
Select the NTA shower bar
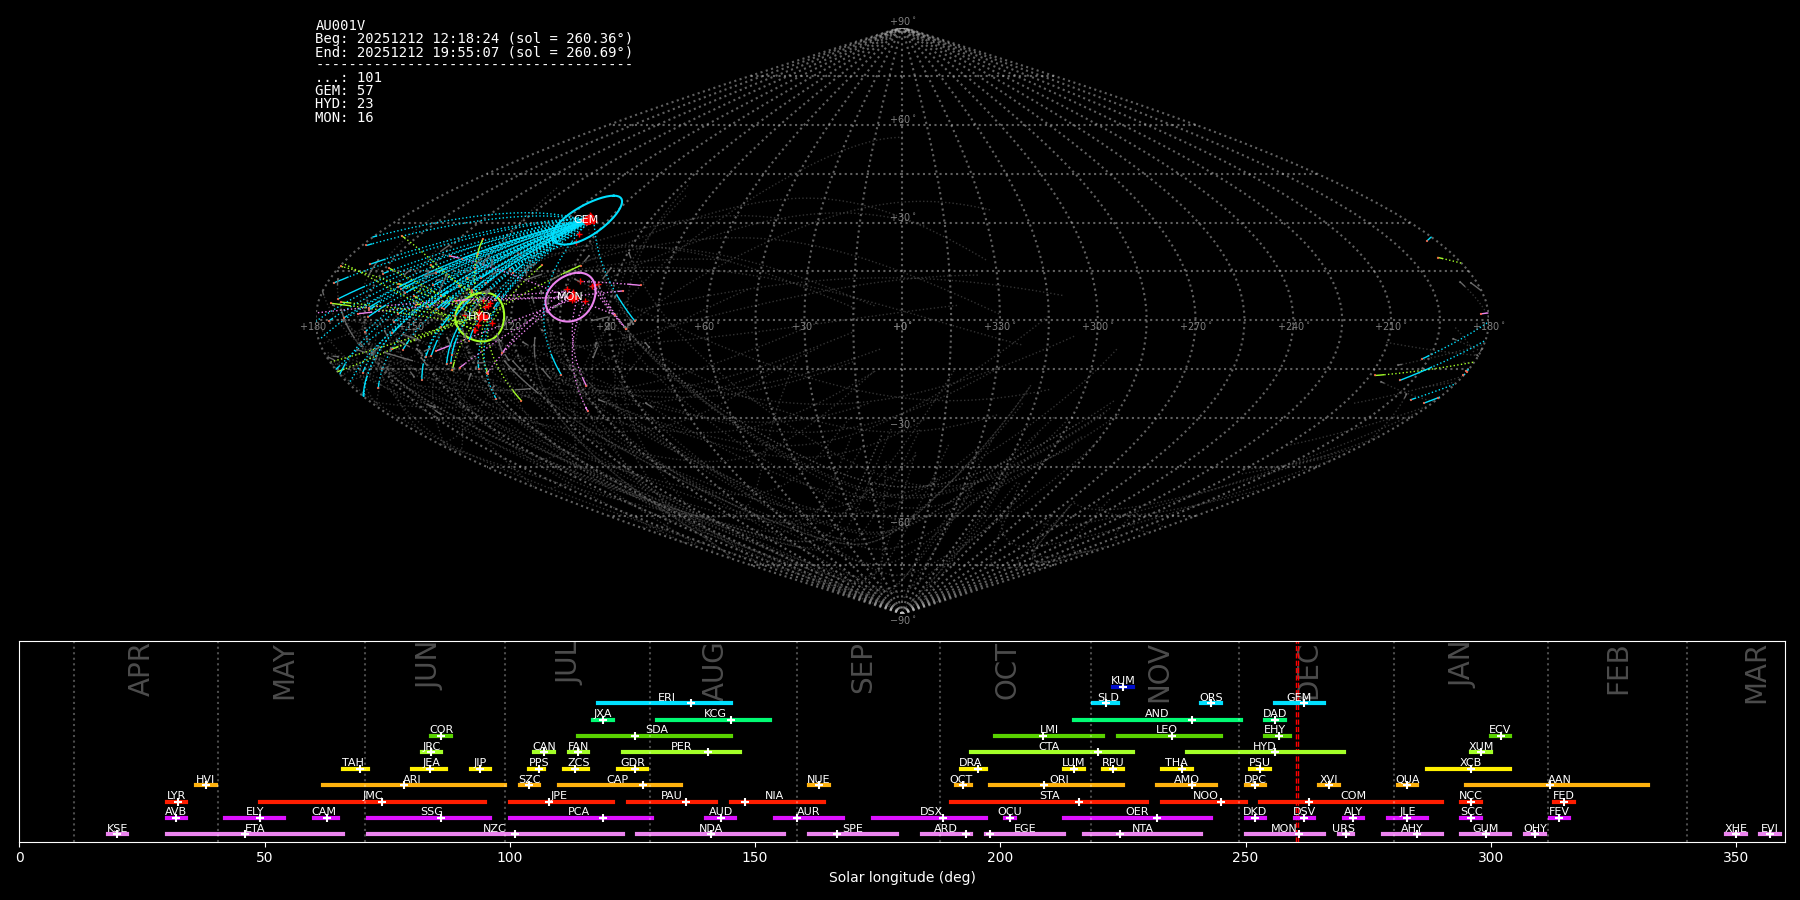click(x=1142, y=834)
